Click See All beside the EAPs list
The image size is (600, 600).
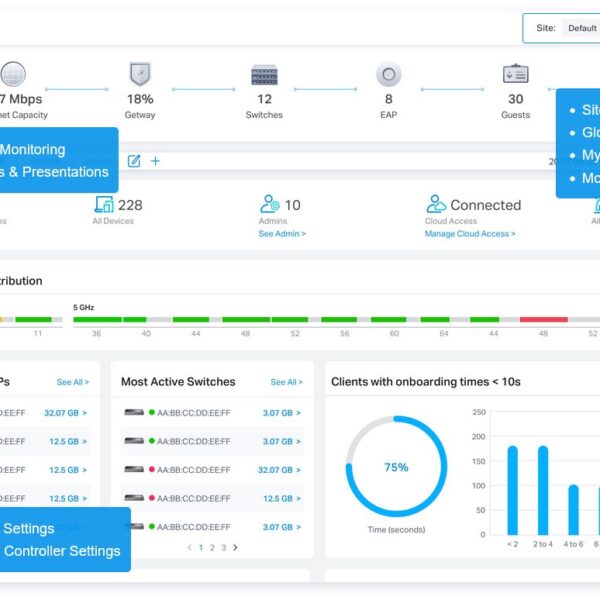[x=73, y=382]
